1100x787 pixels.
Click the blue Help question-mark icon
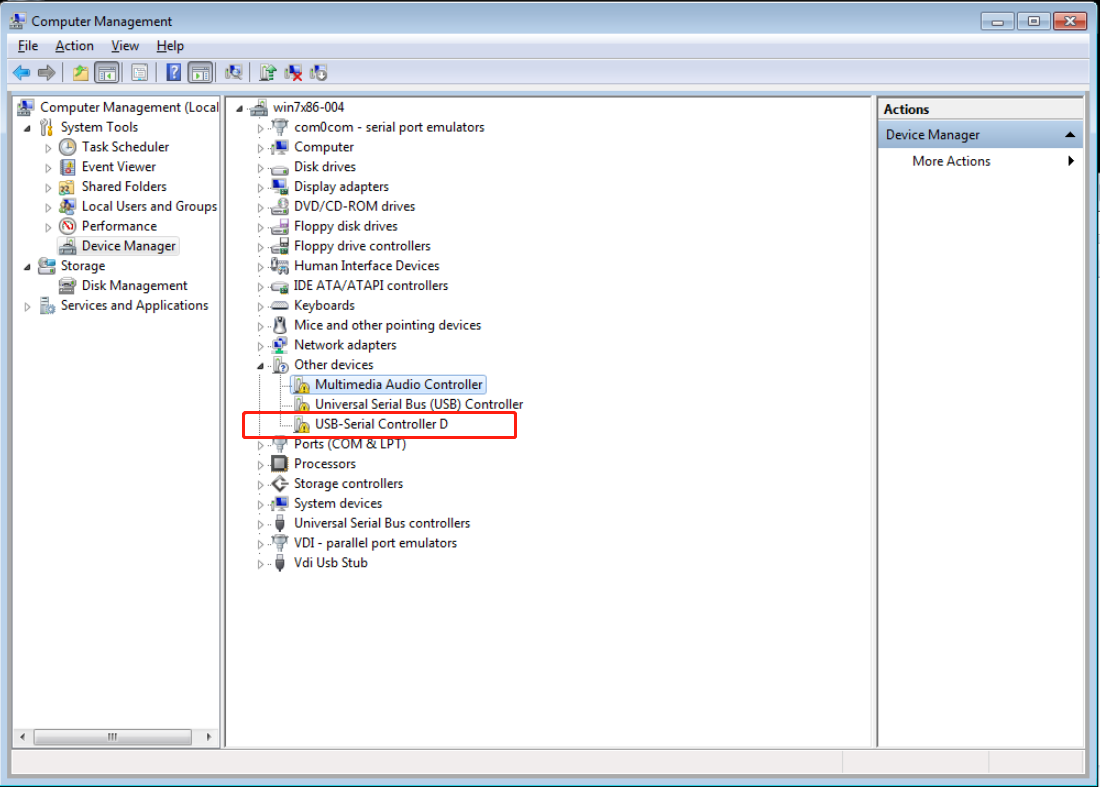click(173, 72)
